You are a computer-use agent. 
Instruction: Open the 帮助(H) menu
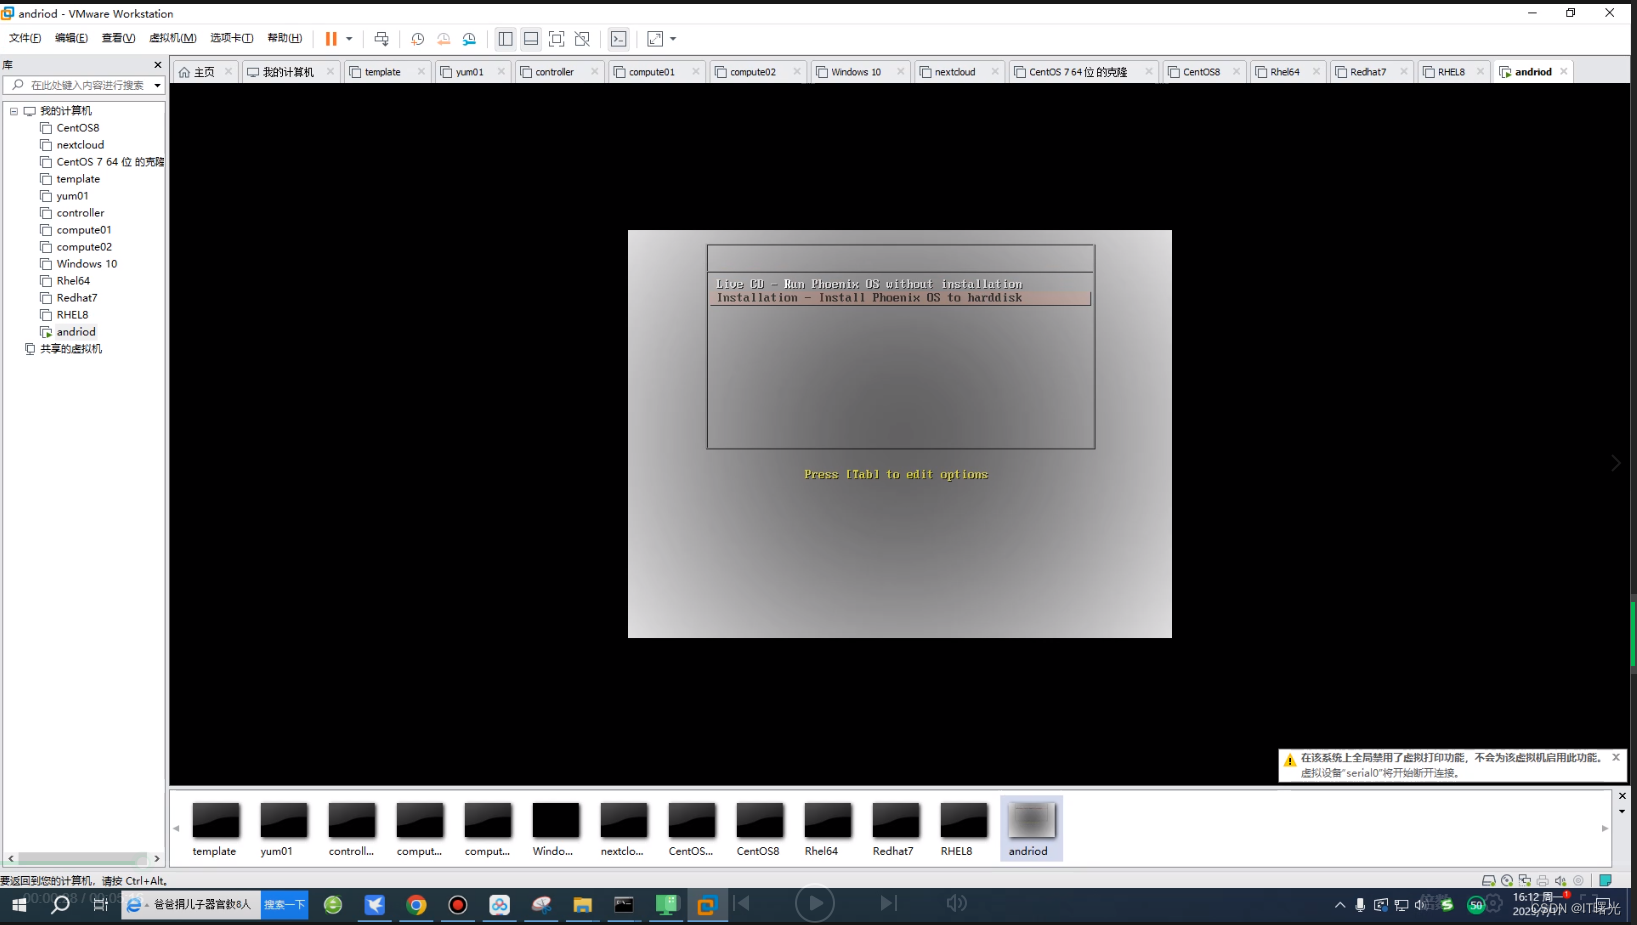284,38
